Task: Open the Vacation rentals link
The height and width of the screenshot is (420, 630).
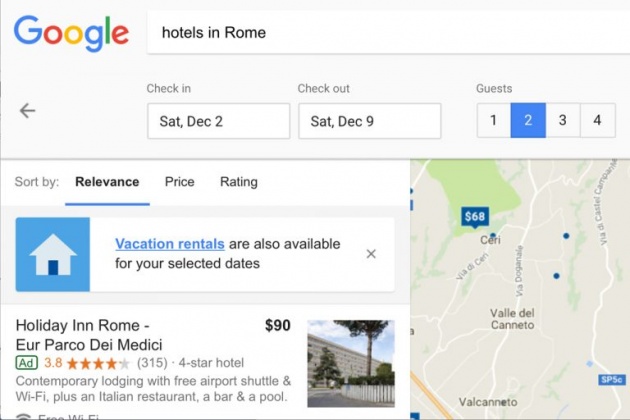Action: click(x=170, y=244)
